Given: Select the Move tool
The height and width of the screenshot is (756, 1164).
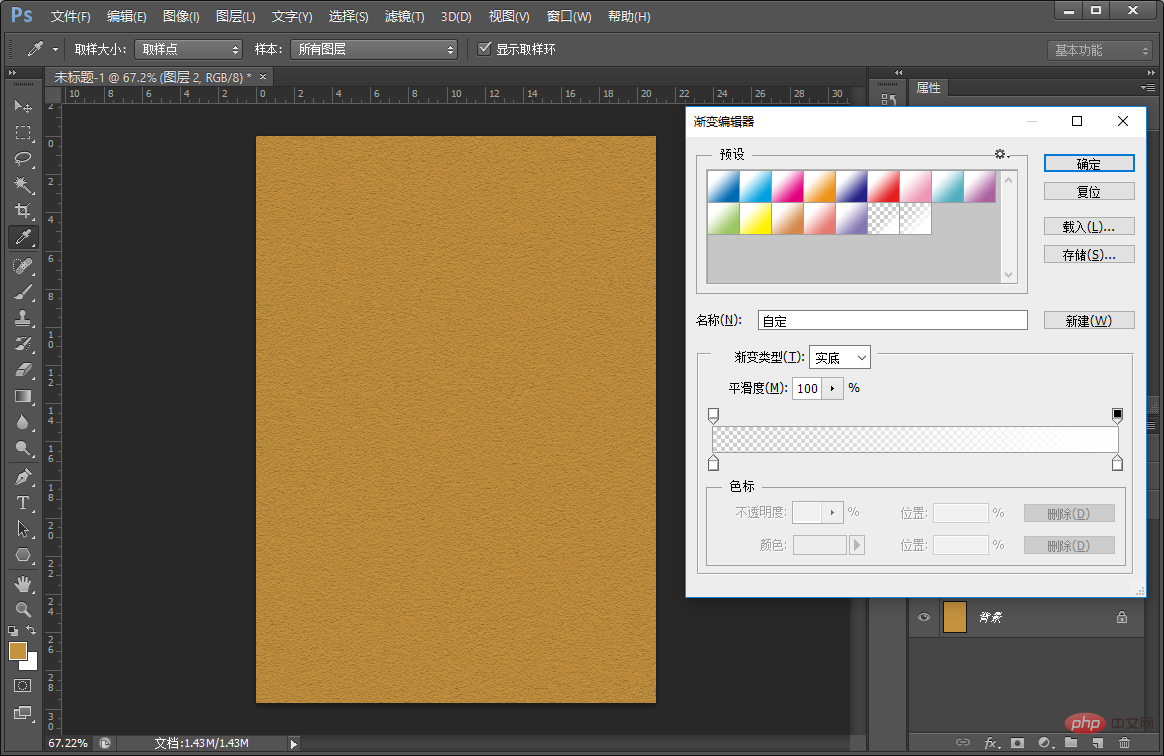Looking at the screenshot, I should (23, 106).
